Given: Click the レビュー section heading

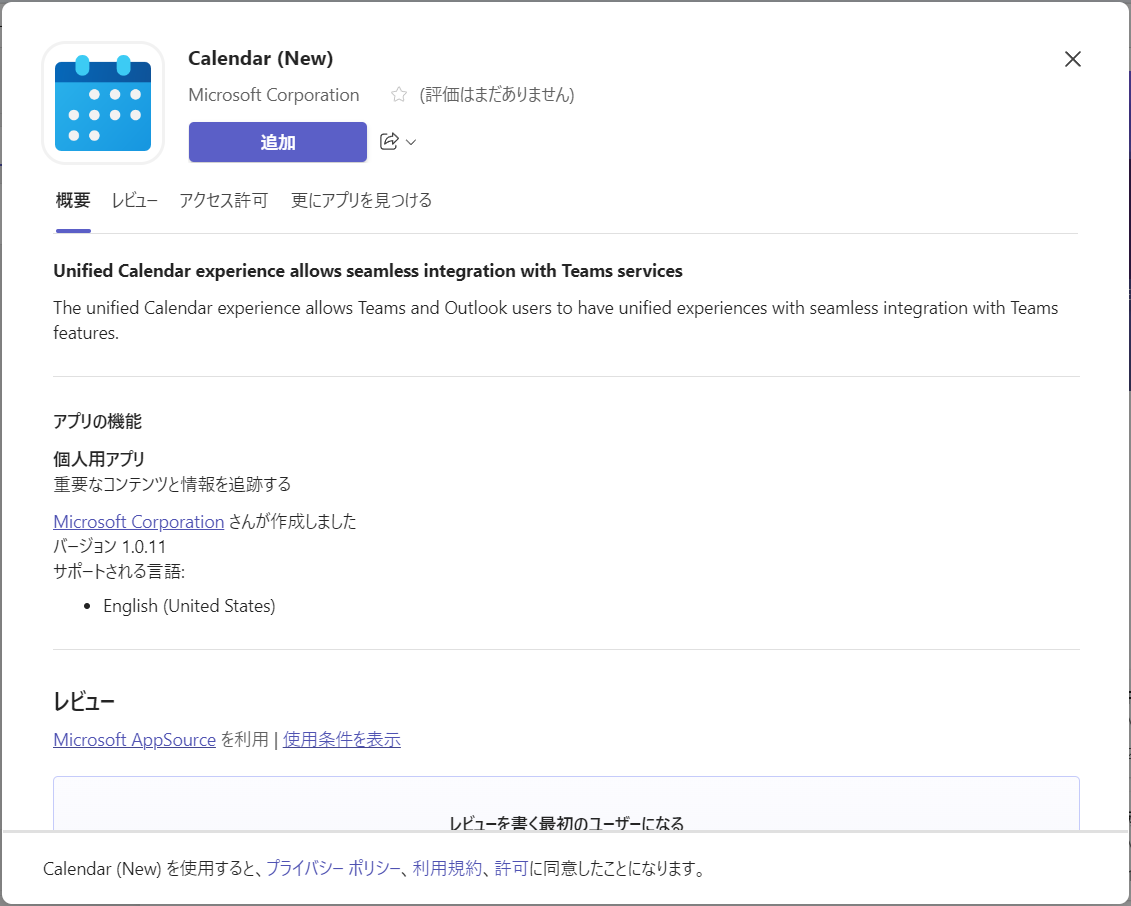Looking at the screenshot, I should 84,701.
